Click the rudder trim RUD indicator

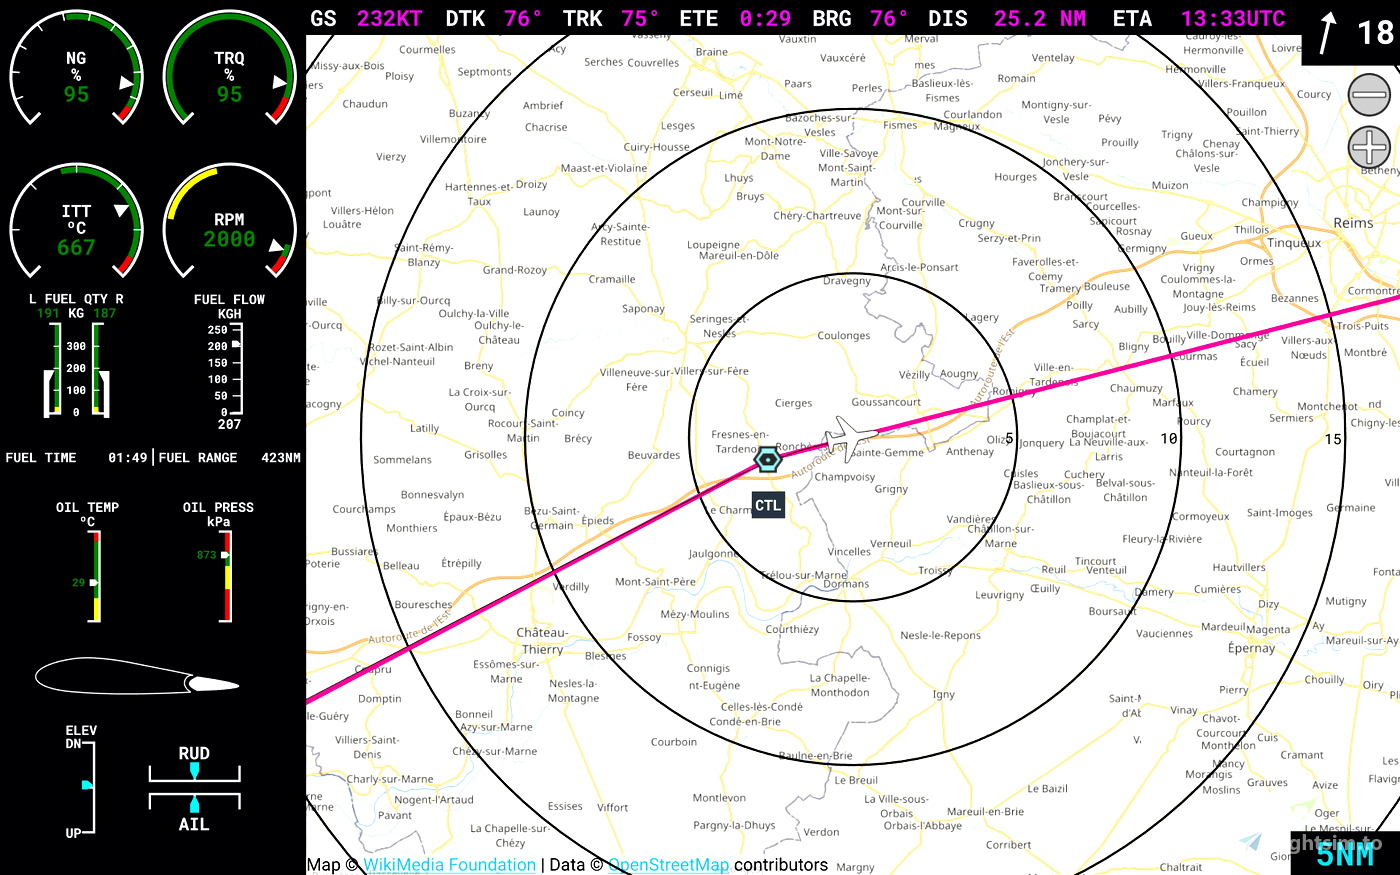194,764
